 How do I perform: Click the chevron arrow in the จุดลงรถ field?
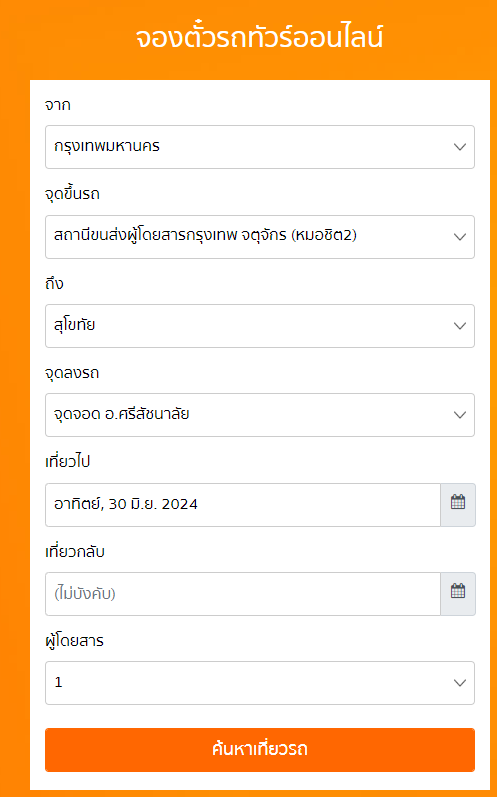click(x=460, y=415)
